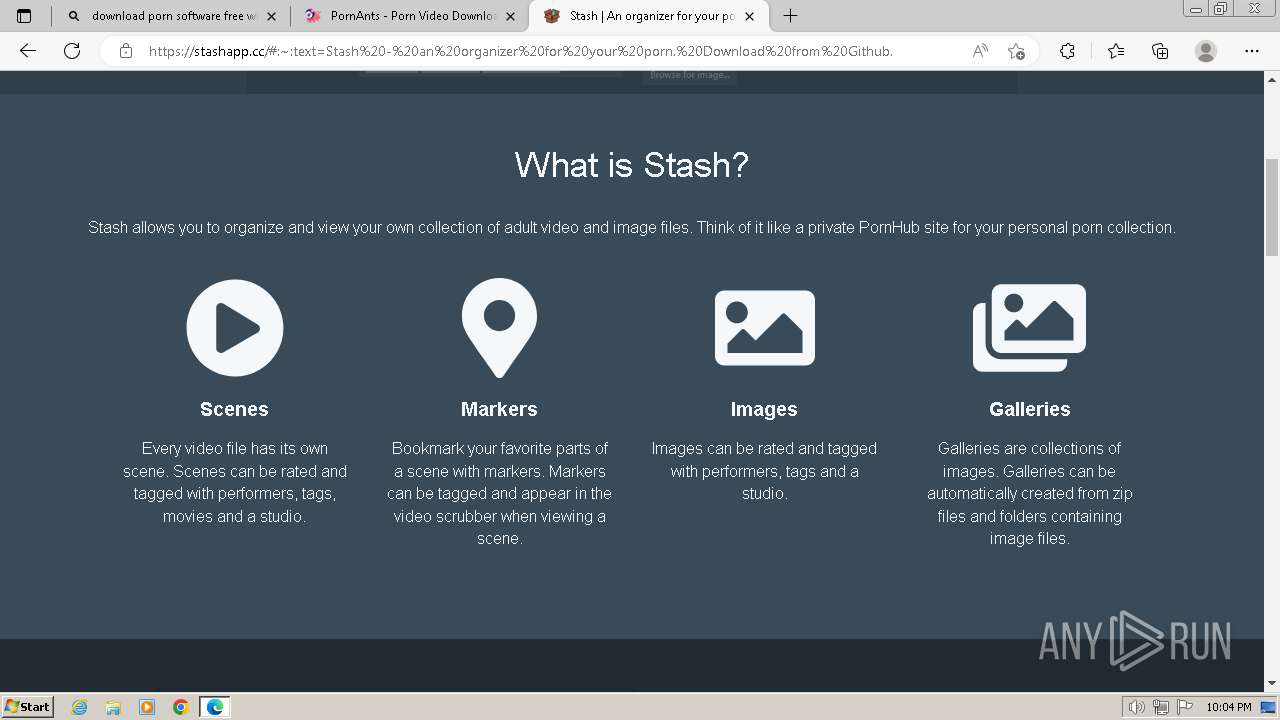Click the Scenes heading text
Viewport: 1280px width, 720px height.
234,409
